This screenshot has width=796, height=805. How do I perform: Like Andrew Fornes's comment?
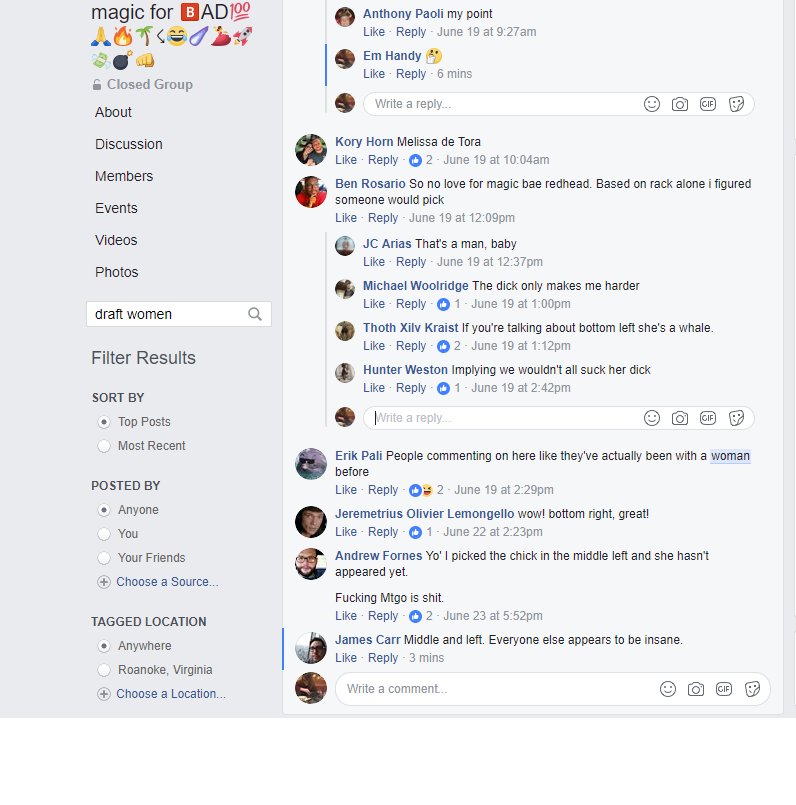pos(346,616)
